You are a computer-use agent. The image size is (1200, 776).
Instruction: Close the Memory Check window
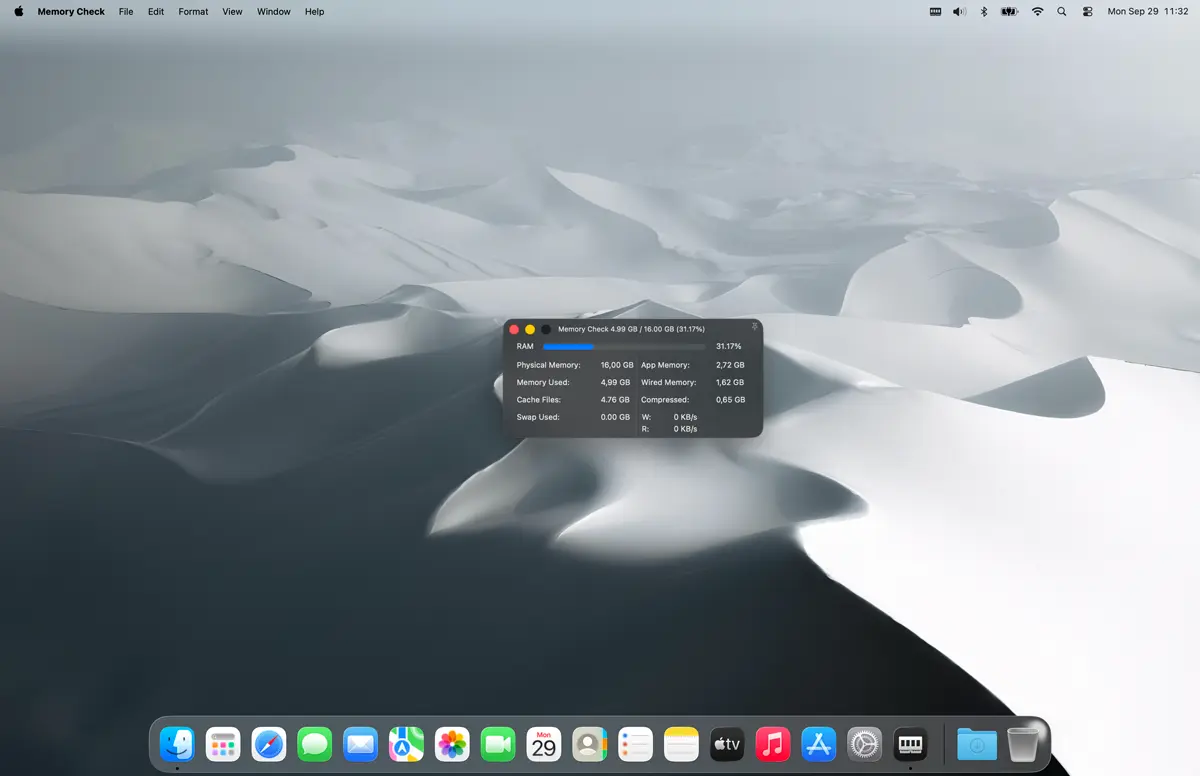(514, 329)
